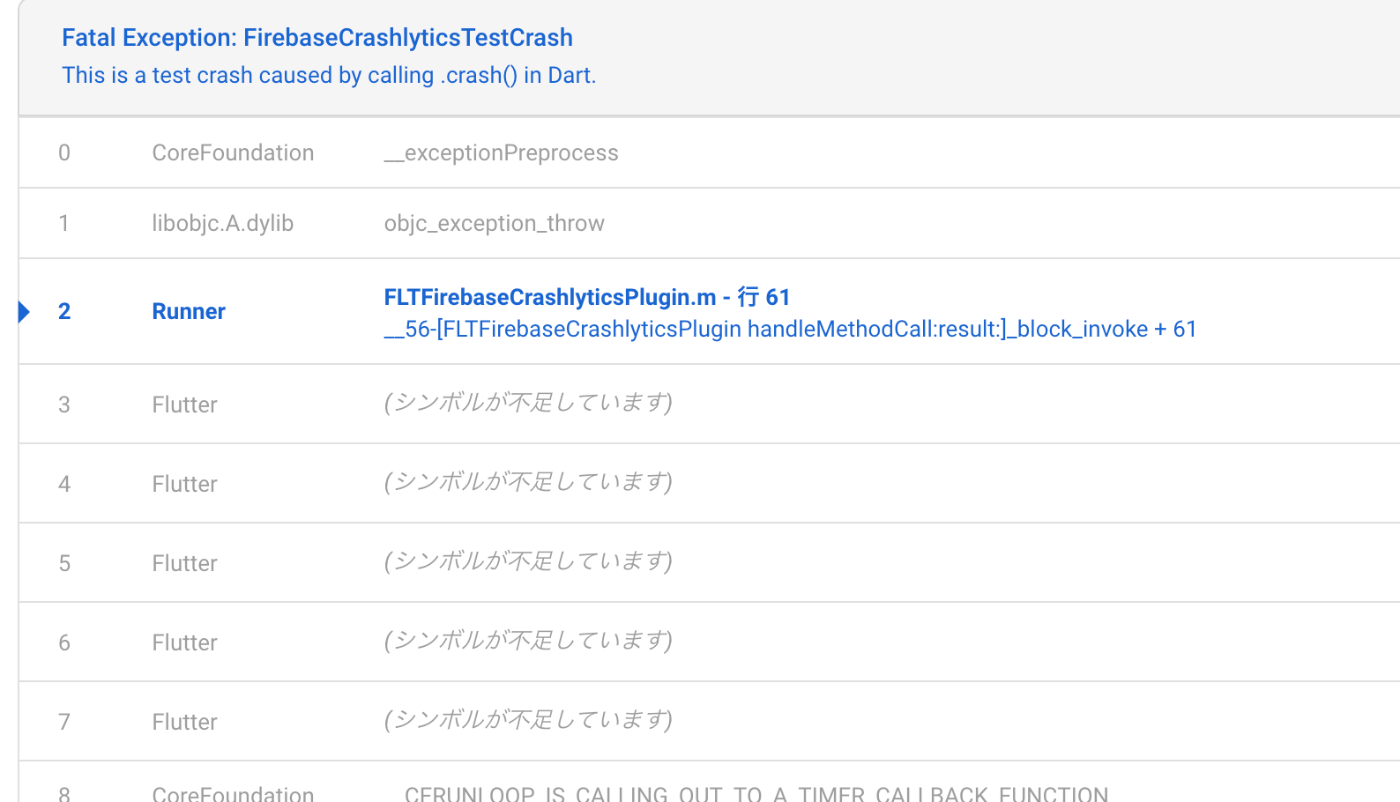Click handleMethodCall:result: block_invoke symbol text
Image resolution: width=1400 pixels, height=802 pixels.
790,329
